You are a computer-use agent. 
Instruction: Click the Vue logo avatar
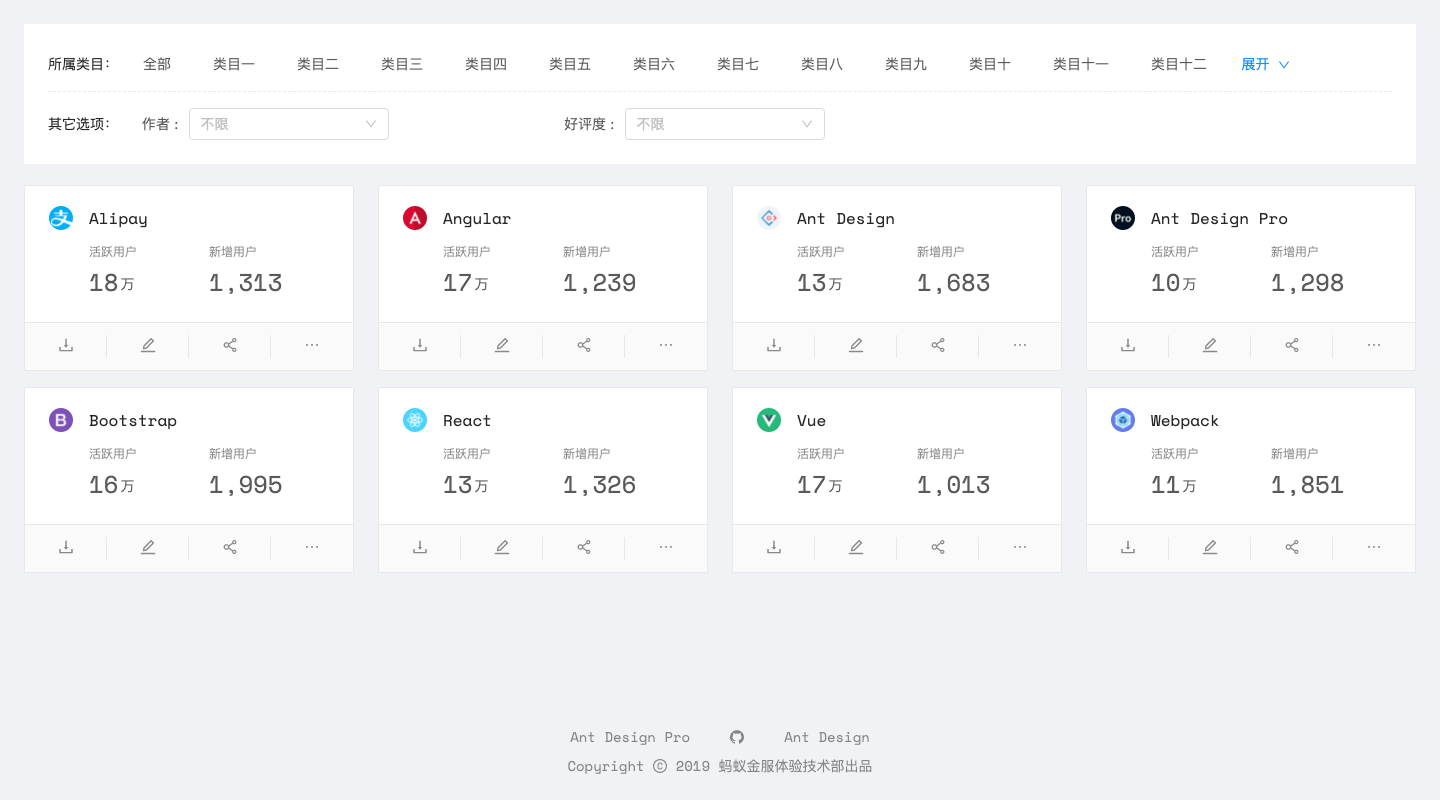click(769, 420)
